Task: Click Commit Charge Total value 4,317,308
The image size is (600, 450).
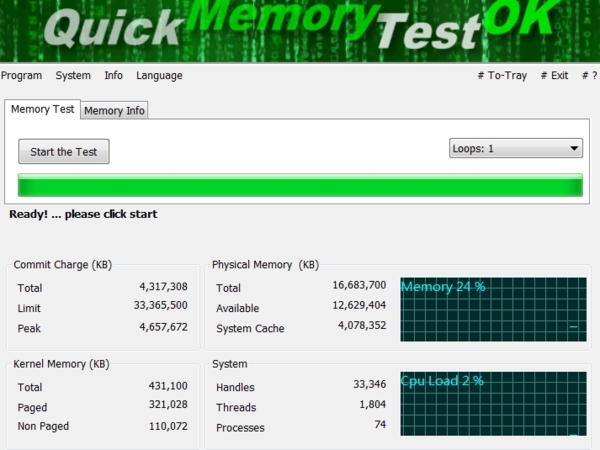Action: pyautogui.click(x=163, y=287)
